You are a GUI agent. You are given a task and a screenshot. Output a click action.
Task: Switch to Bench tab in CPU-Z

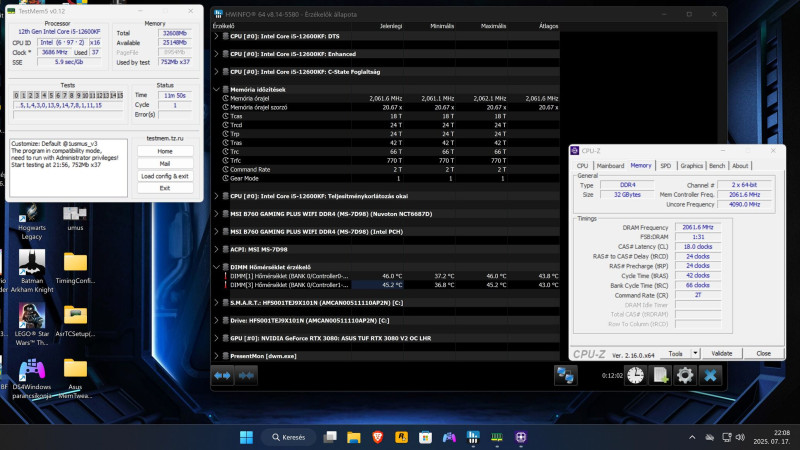point(717,166)
